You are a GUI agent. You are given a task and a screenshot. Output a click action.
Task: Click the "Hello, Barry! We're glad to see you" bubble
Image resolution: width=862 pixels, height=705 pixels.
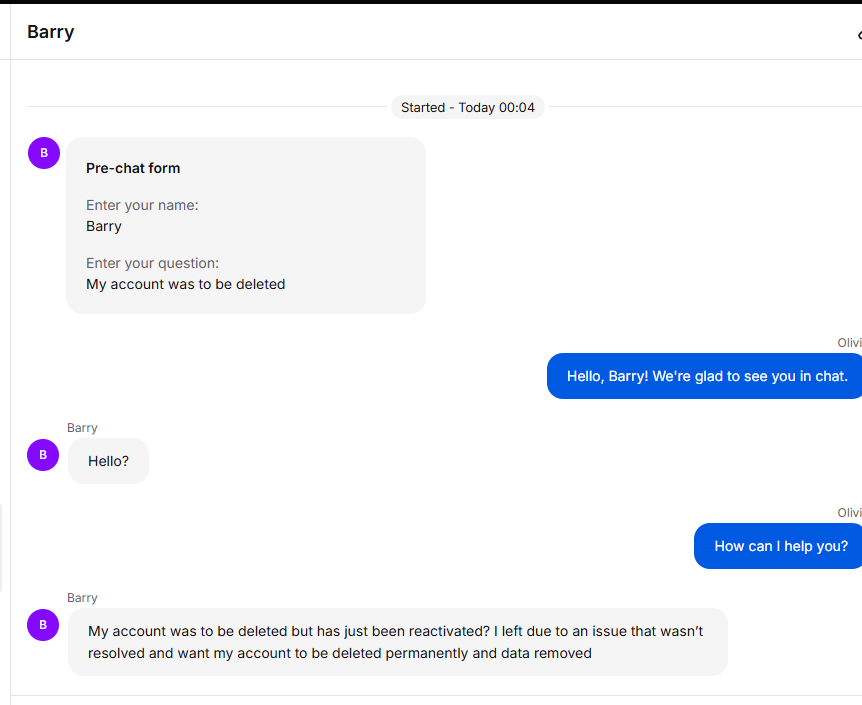click(x=704, y=376)
